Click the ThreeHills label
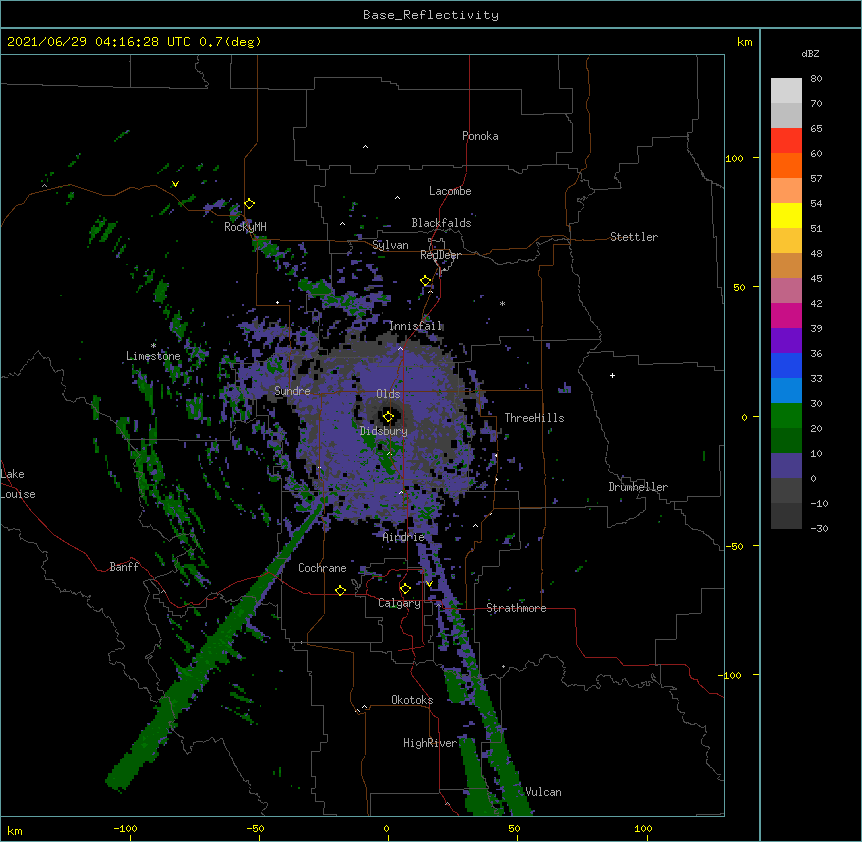The width and height of the screenshot is (862, 842). click(534, 418)
